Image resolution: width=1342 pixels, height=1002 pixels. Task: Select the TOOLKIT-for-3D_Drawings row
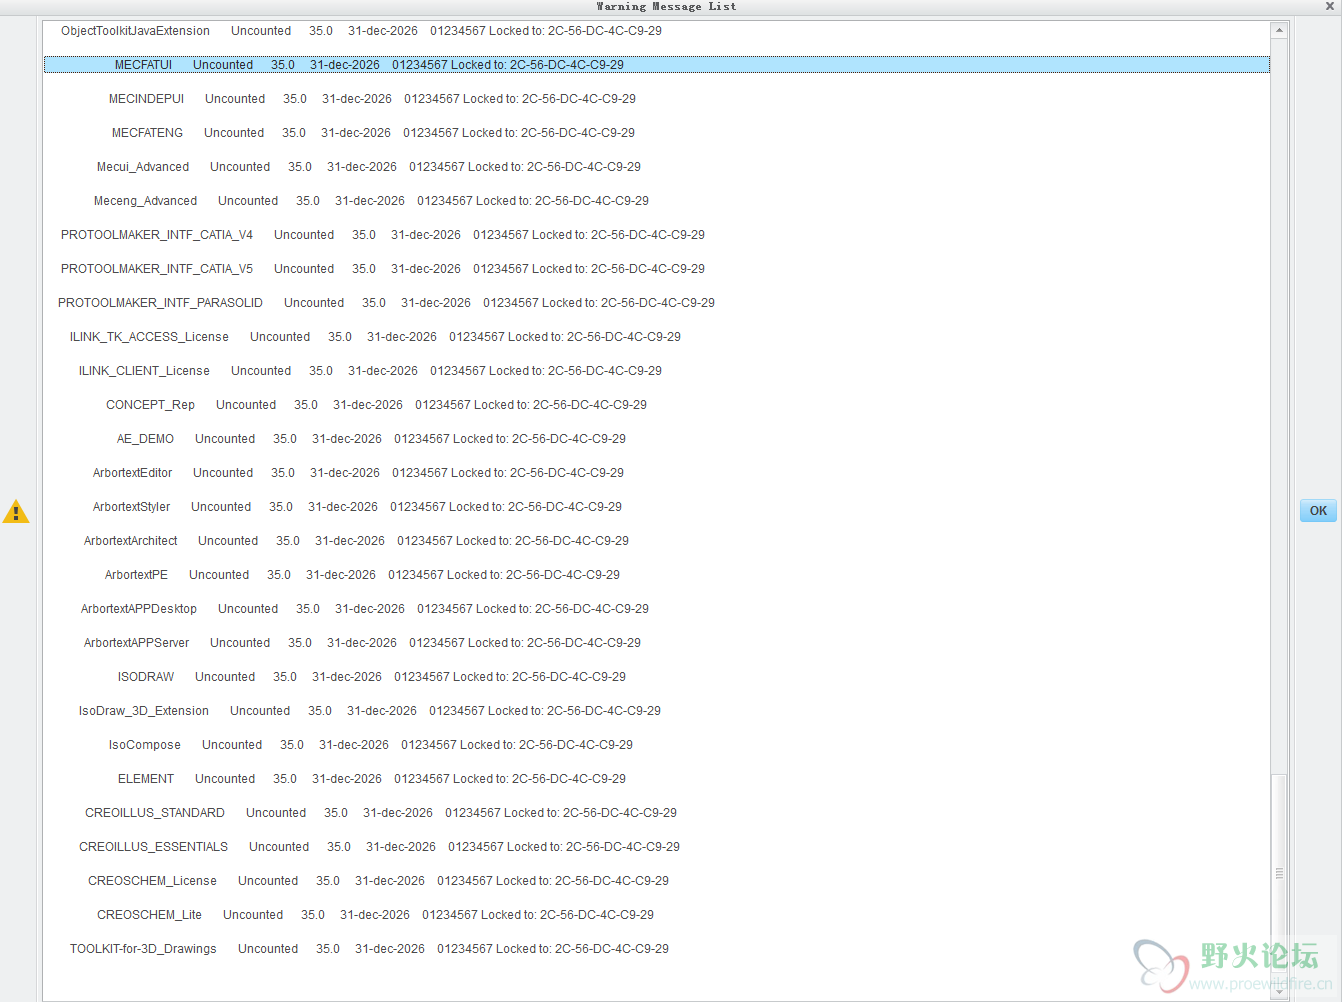tap(657, 949)
